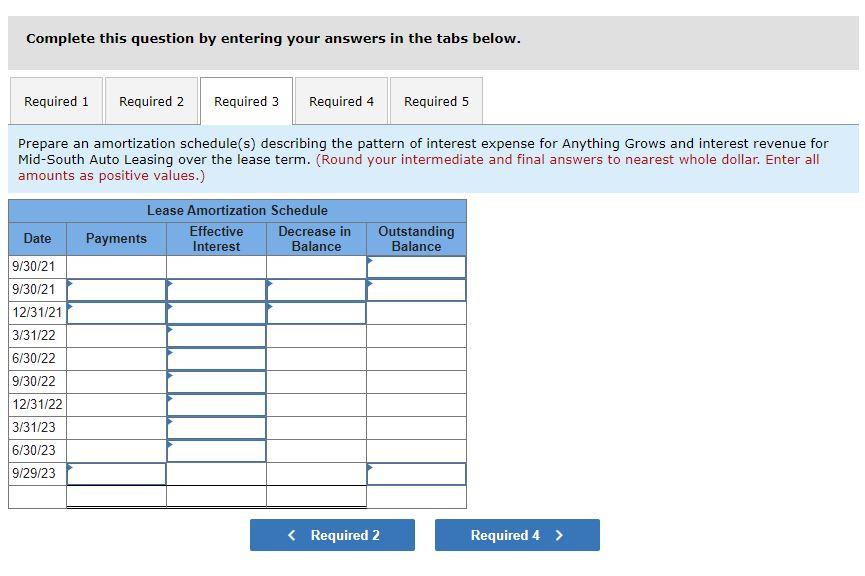
Task: Click the blue marker in 12/31/21 Effective Interest cell
Action: pos(171,306)
